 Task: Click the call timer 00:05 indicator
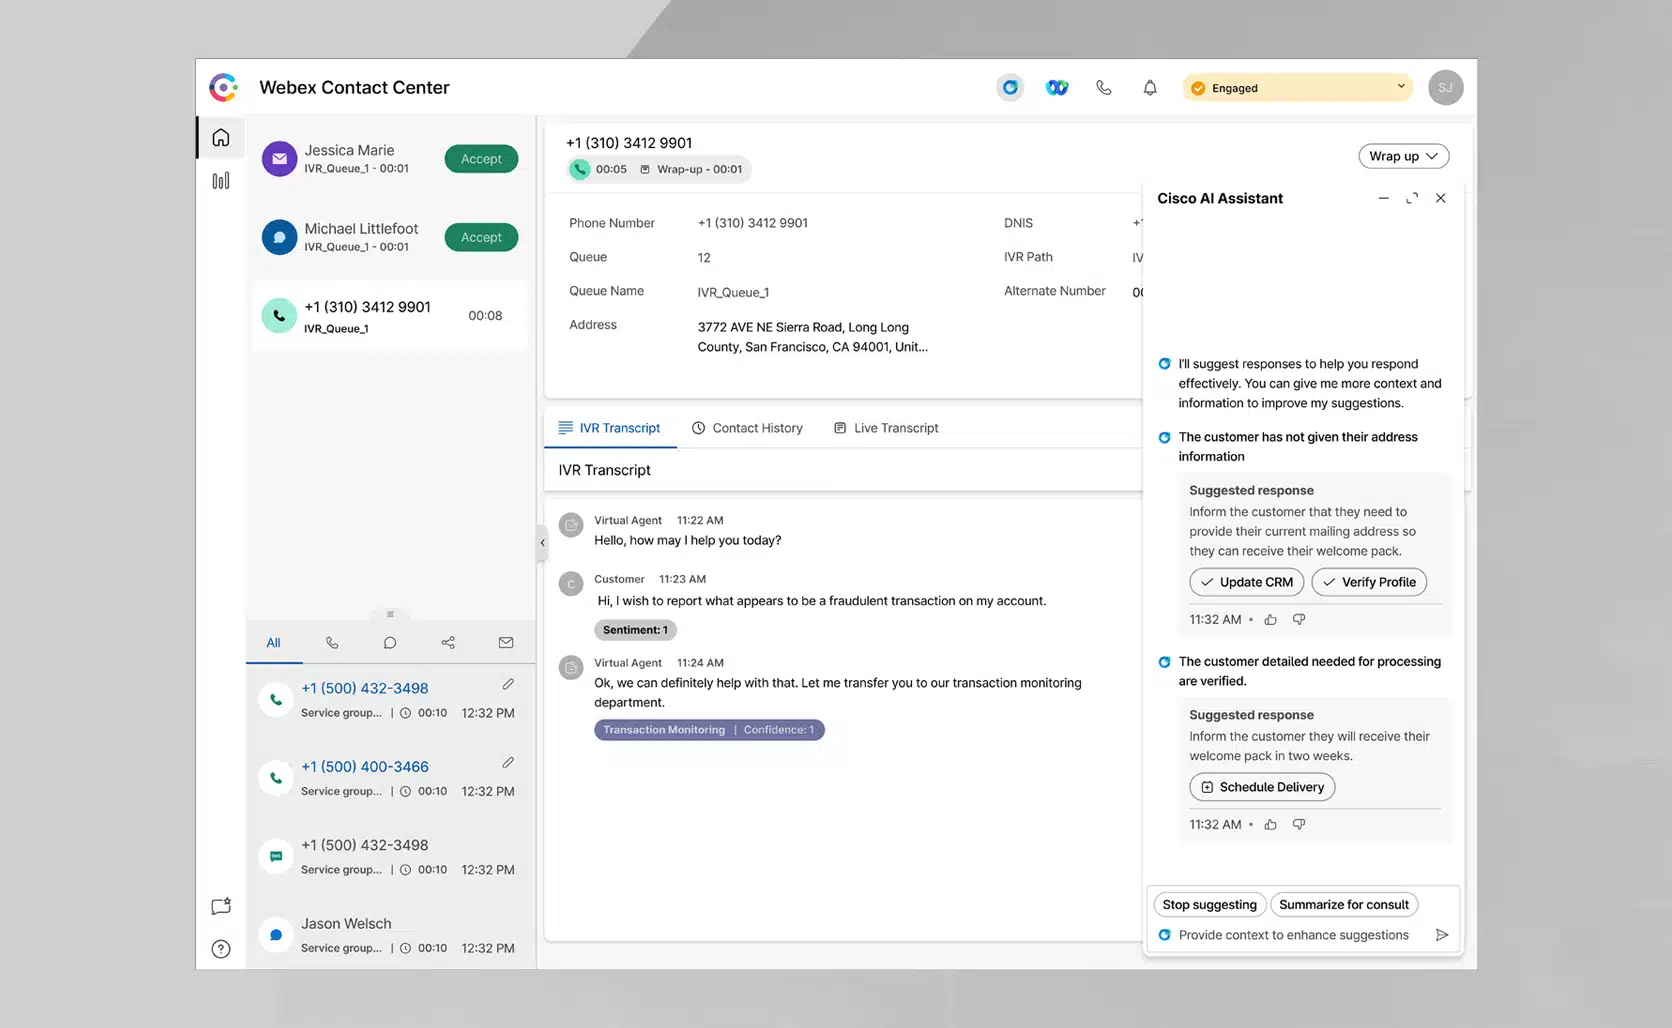tap(599, 169)
